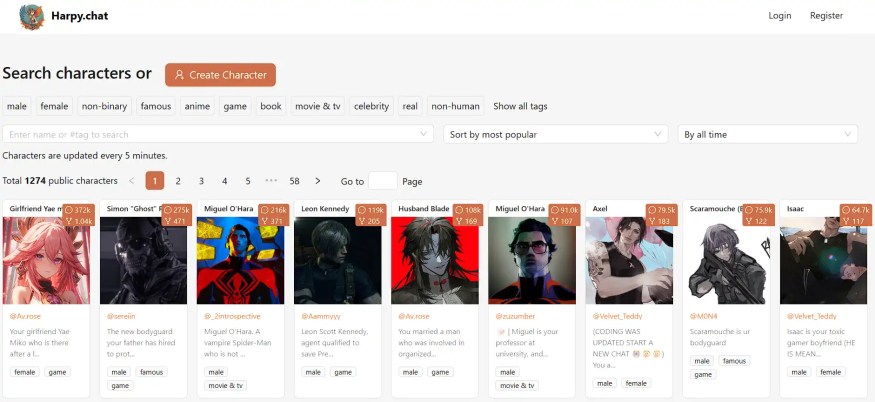
Task: Click movie & tv tag on vampire Spider-Man card
Action: tap(225, 386)
